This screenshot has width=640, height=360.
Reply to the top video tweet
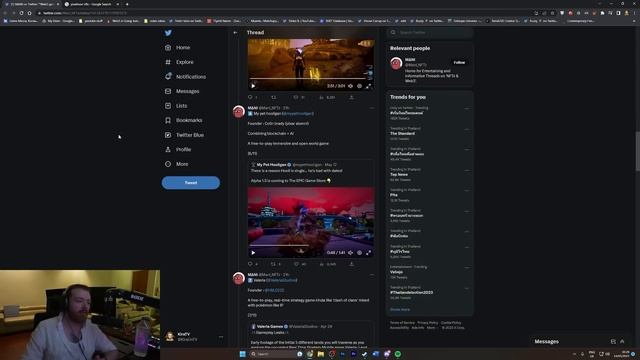(251, 97)
